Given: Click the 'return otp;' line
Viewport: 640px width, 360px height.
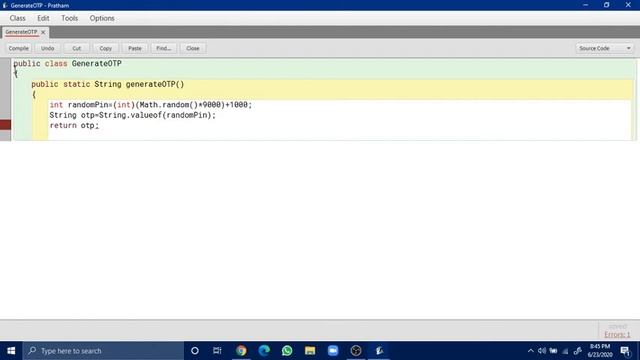Looking at the screenshot, I should (x=74, y=125).
